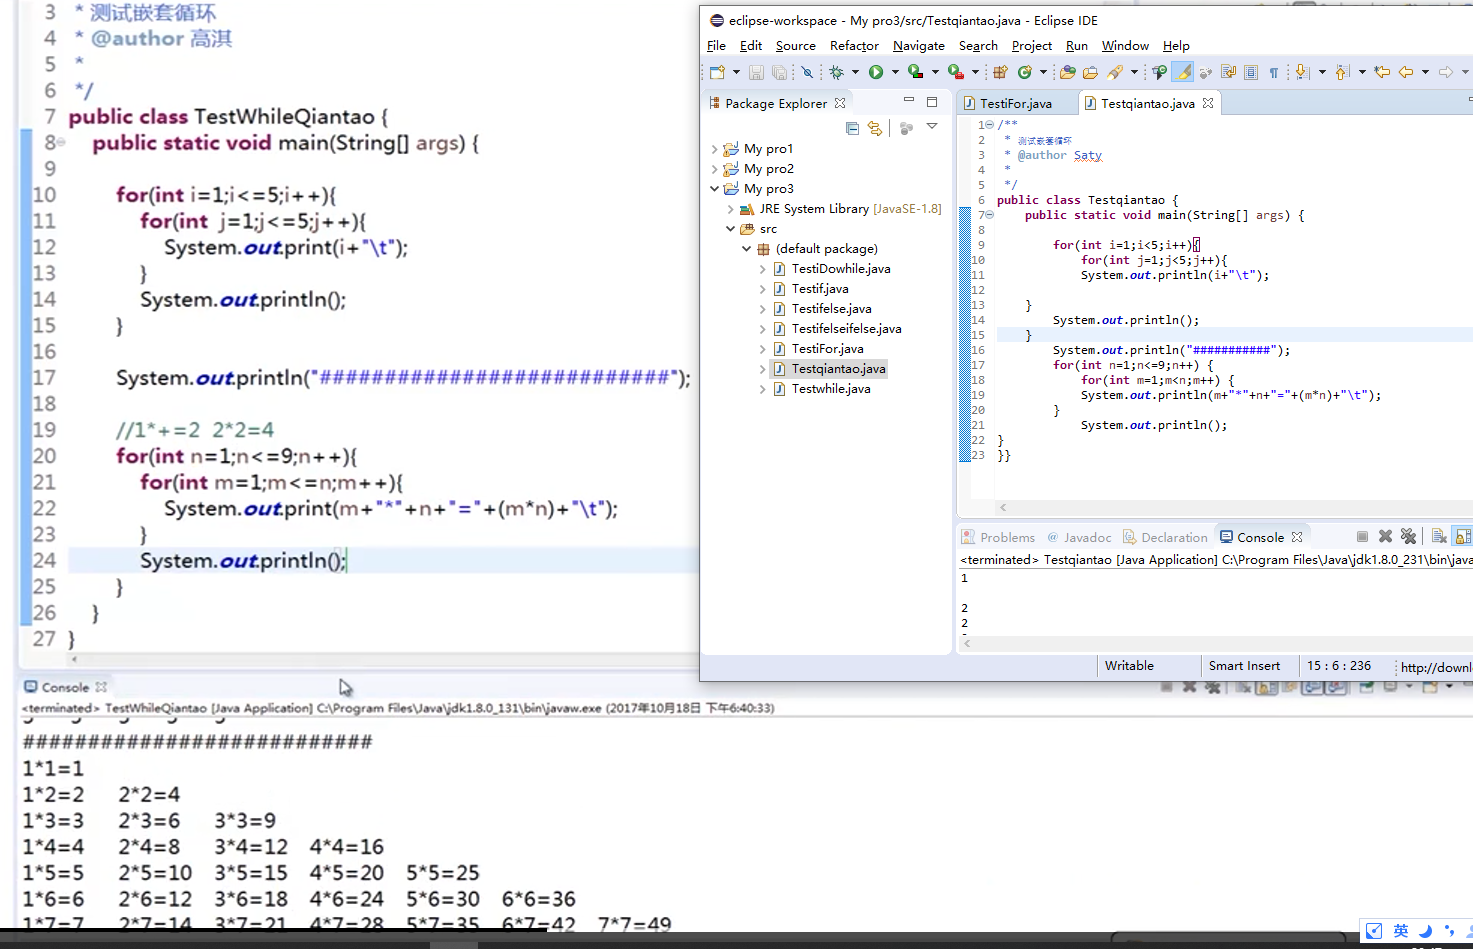Open dropdown next to Back arrow
The width and height of the screenshot is (1473, 949).
1425,72
